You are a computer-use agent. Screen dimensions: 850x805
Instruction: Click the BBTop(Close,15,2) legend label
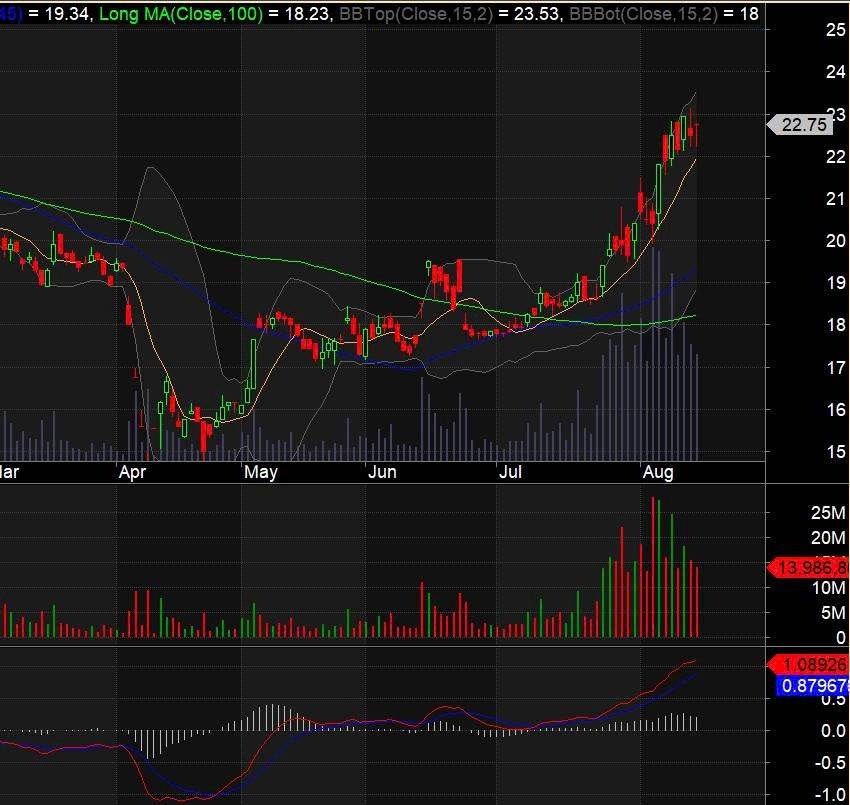(x=416, y=14)
